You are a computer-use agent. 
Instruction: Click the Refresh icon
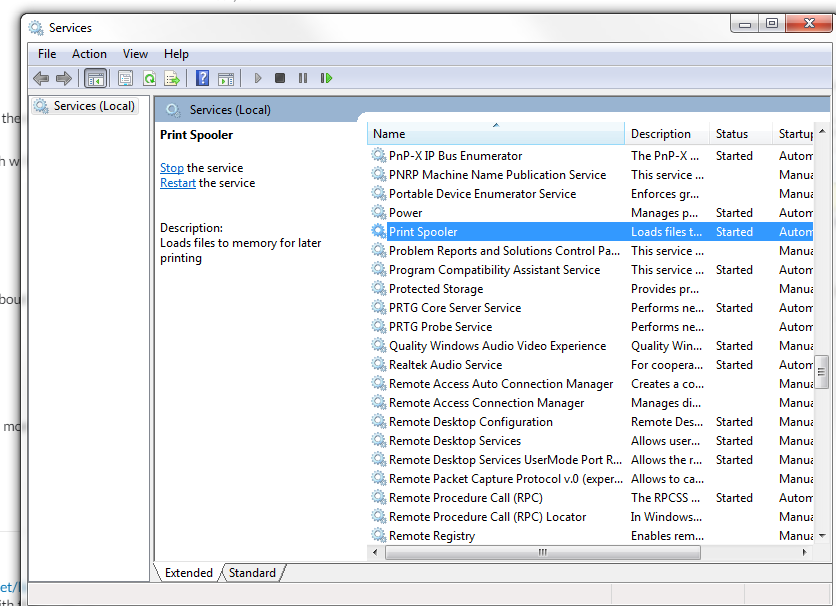(149, 77)
